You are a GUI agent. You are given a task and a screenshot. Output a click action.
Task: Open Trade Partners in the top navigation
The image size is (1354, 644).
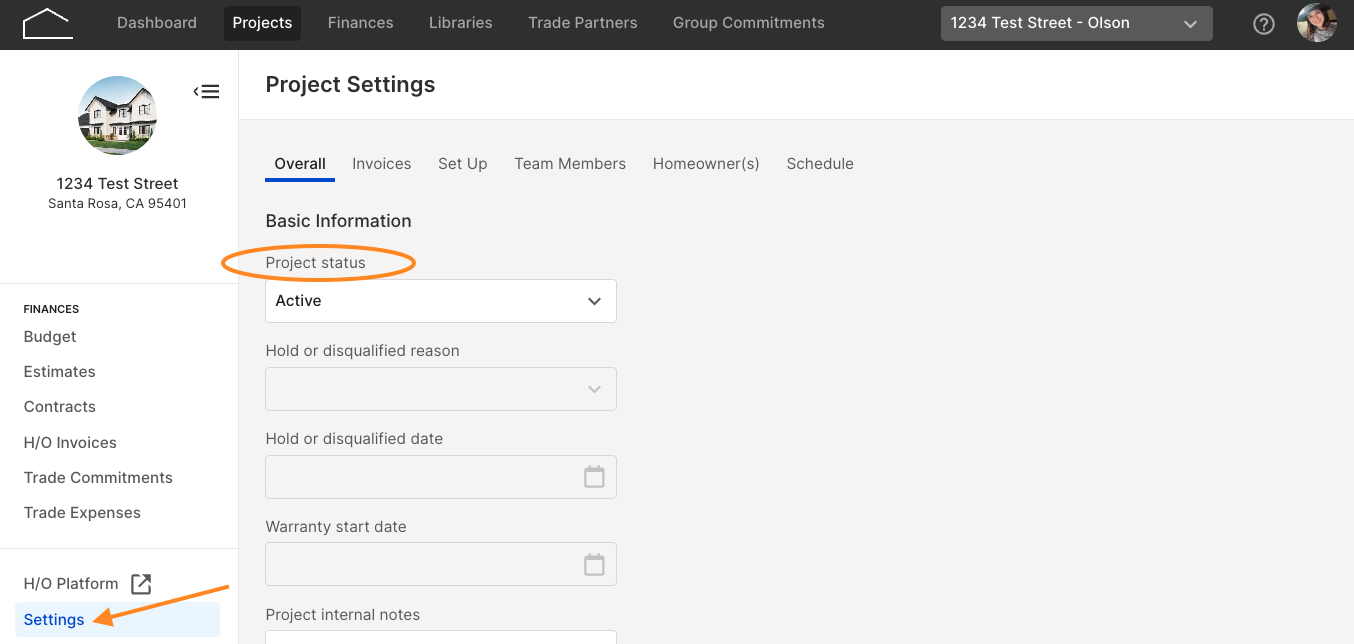point(583,23)
